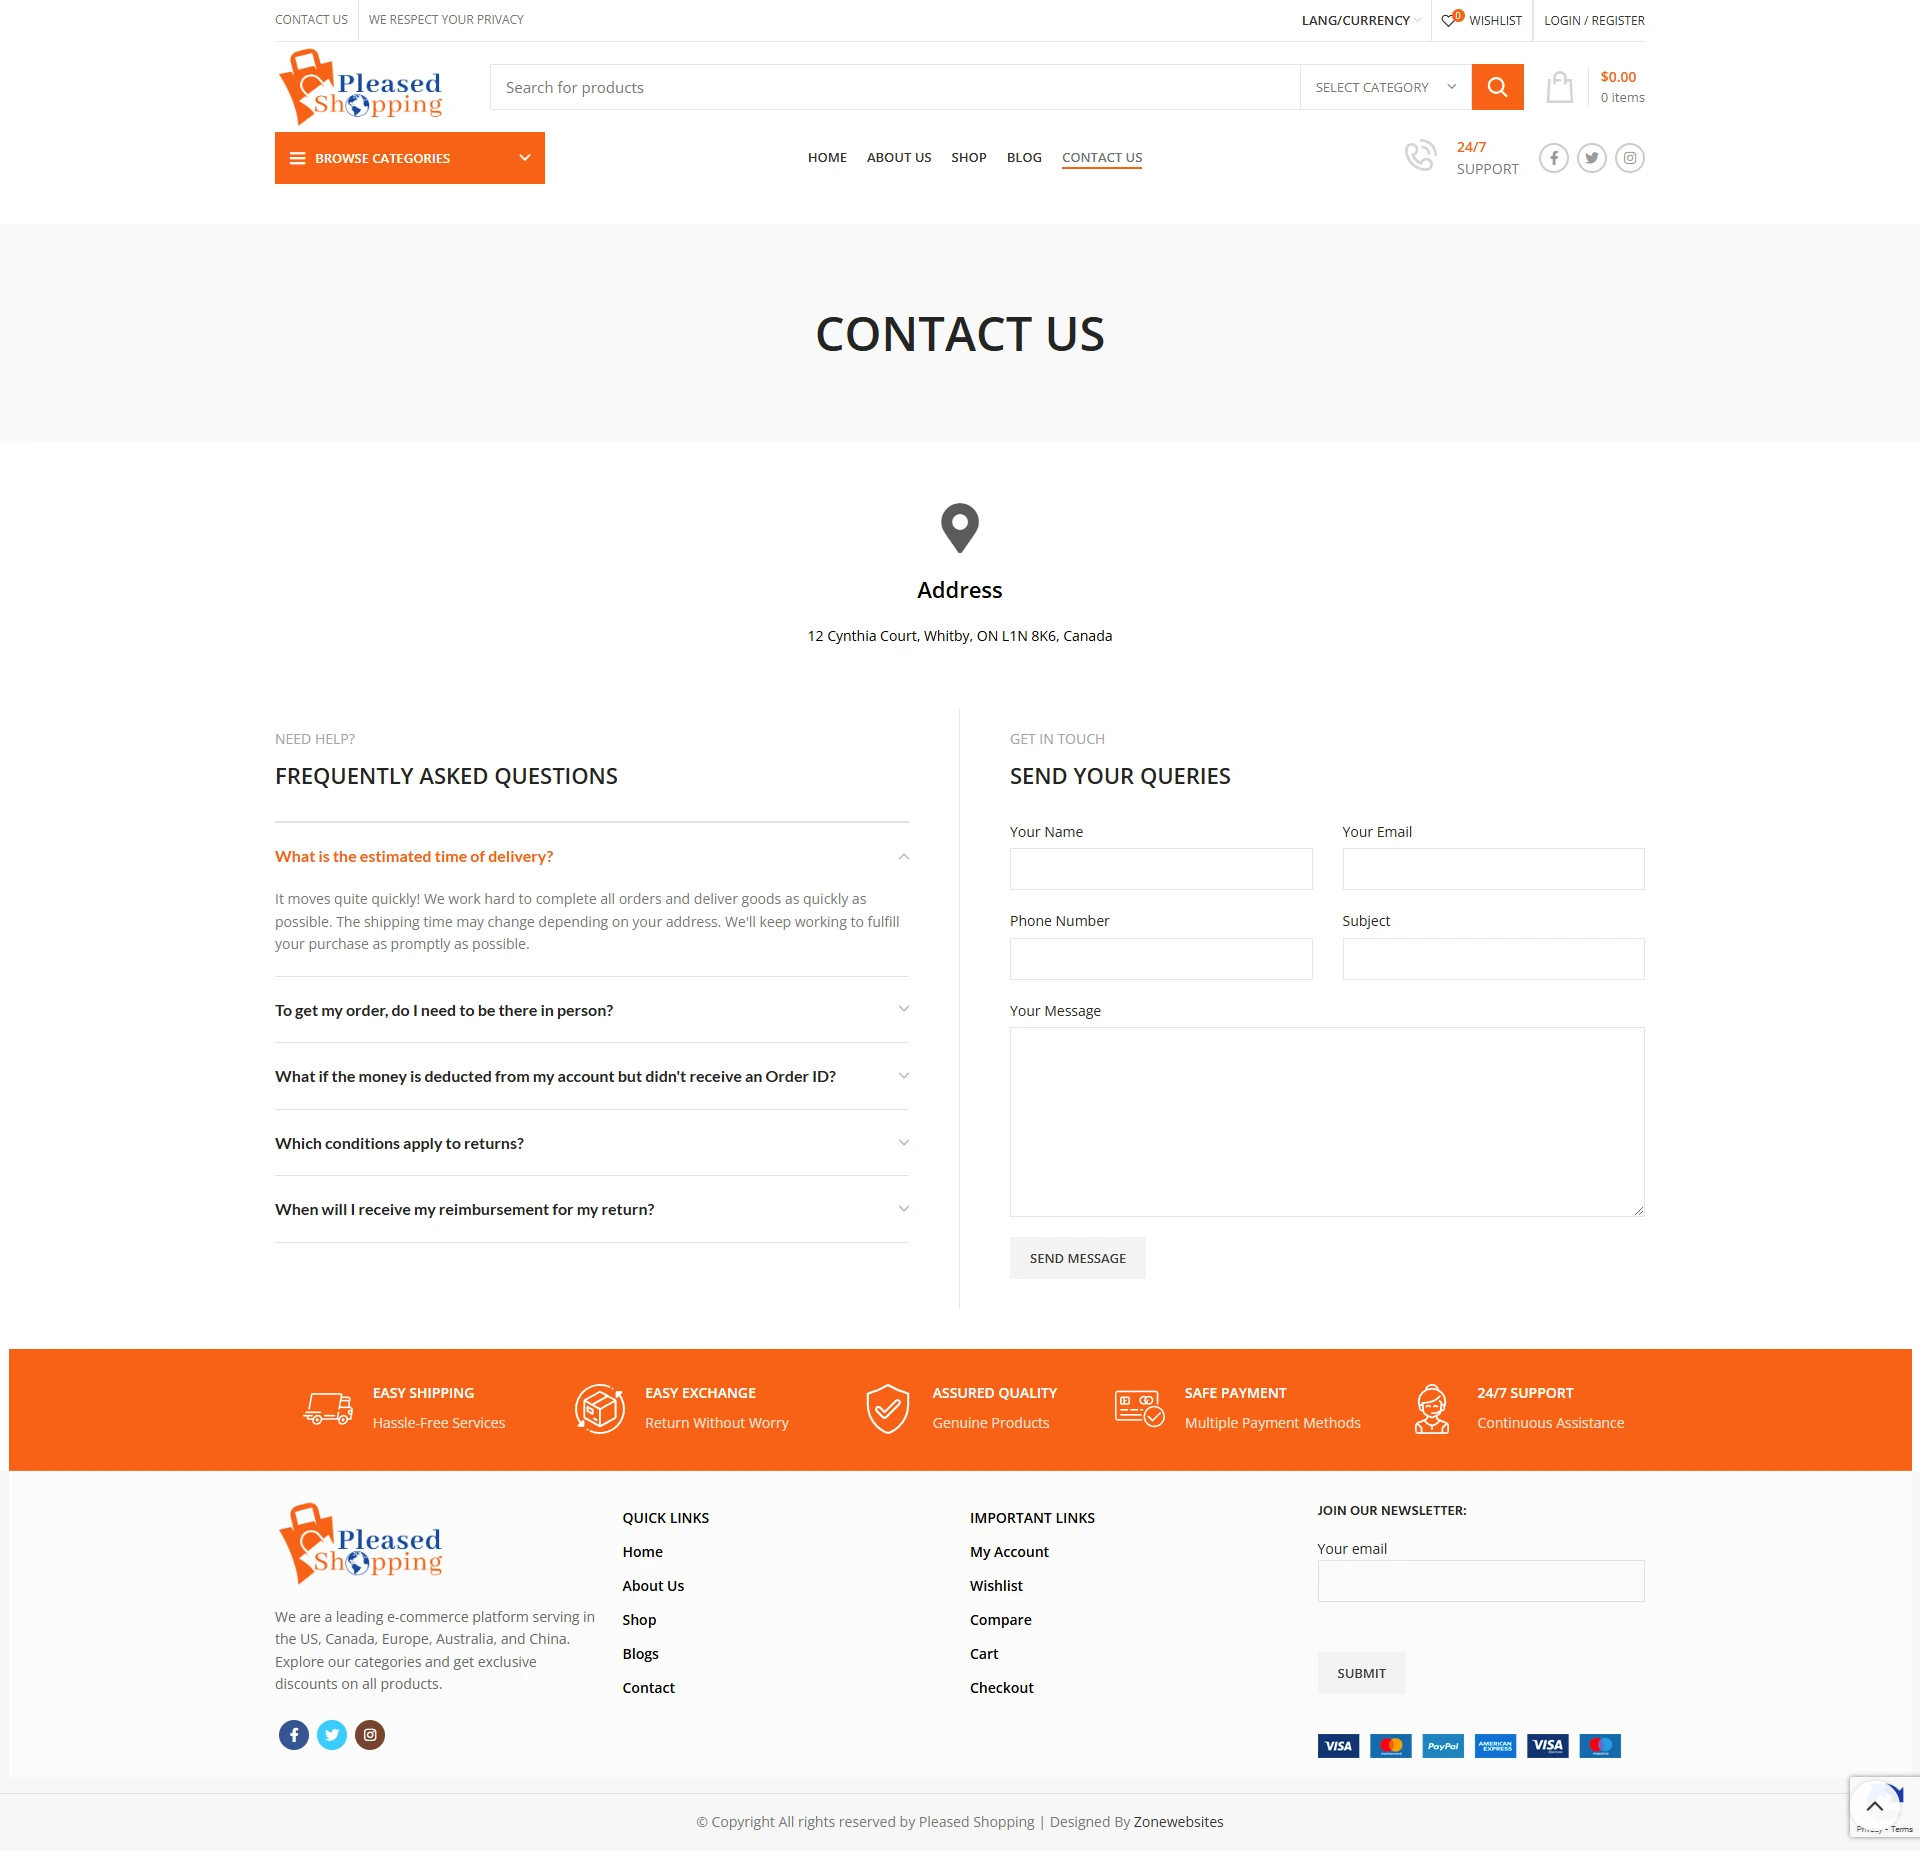Click the Facebook social media icon

pyautogui.click(x=293, y=1734)
